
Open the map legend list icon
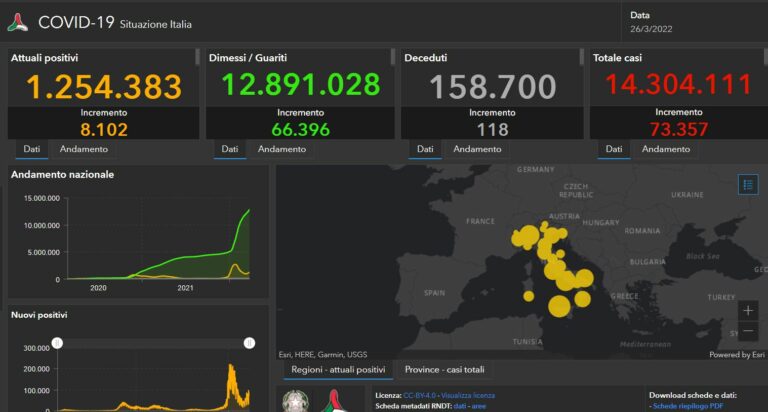(748, 185)
